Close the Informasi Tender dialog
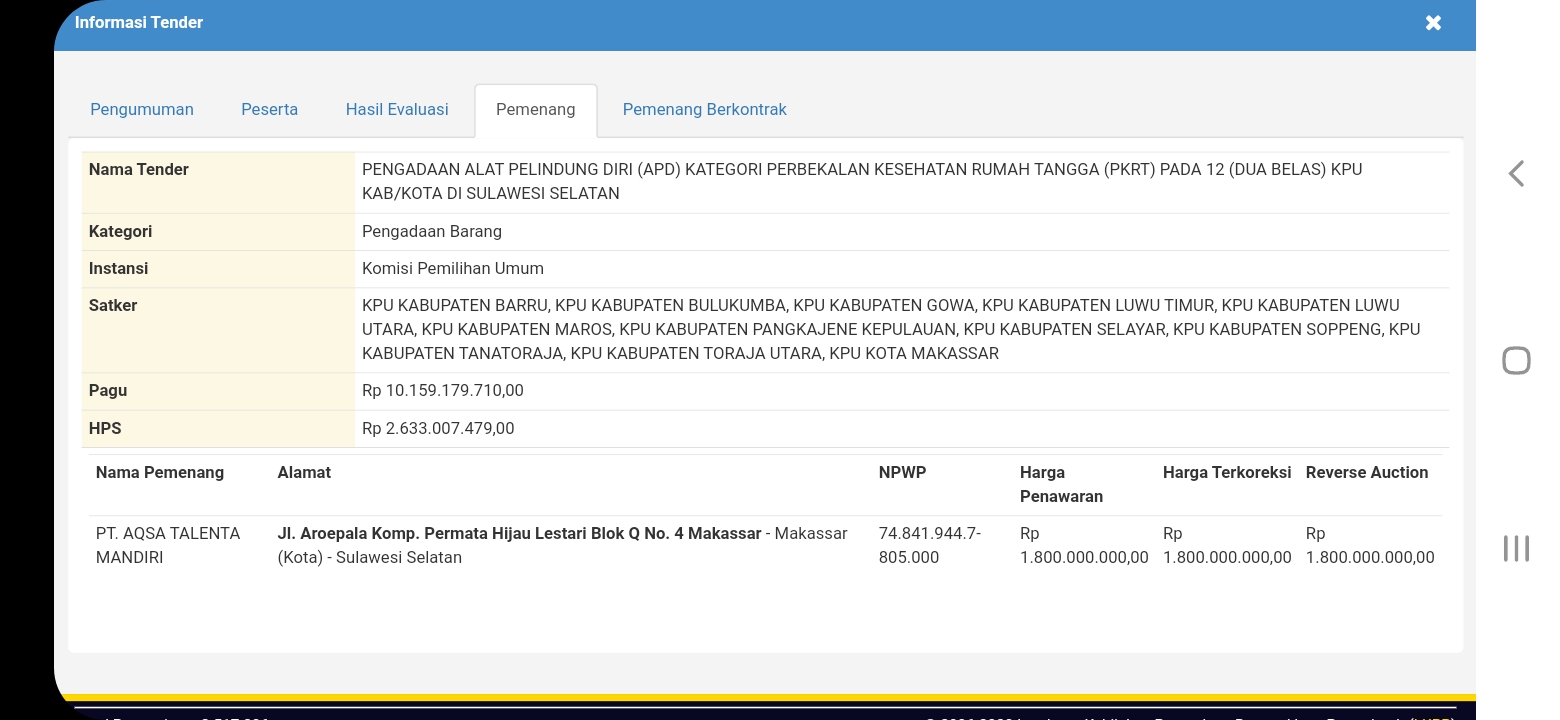Viewport: 1560px width, 720px height. point(1433,23)
